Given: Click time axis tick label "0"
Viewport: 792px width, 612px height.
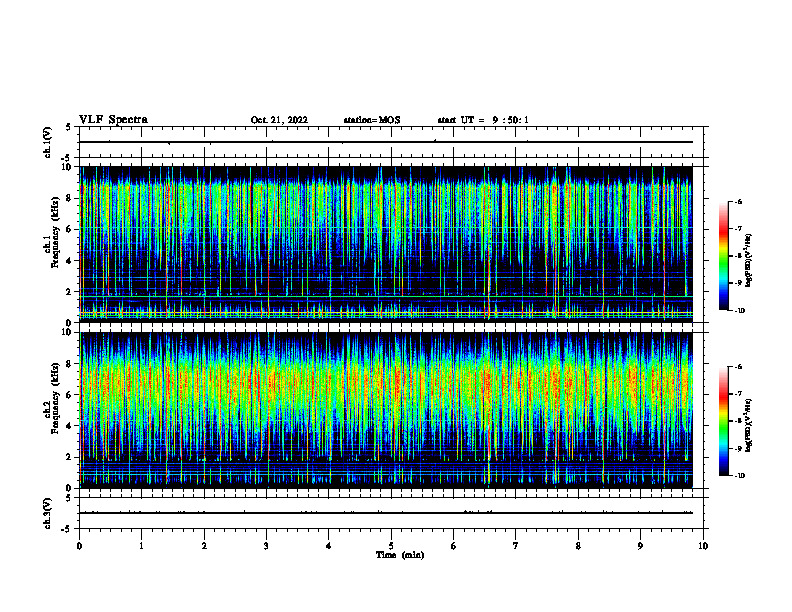Looking at the screenshot, I should [79, 546].
